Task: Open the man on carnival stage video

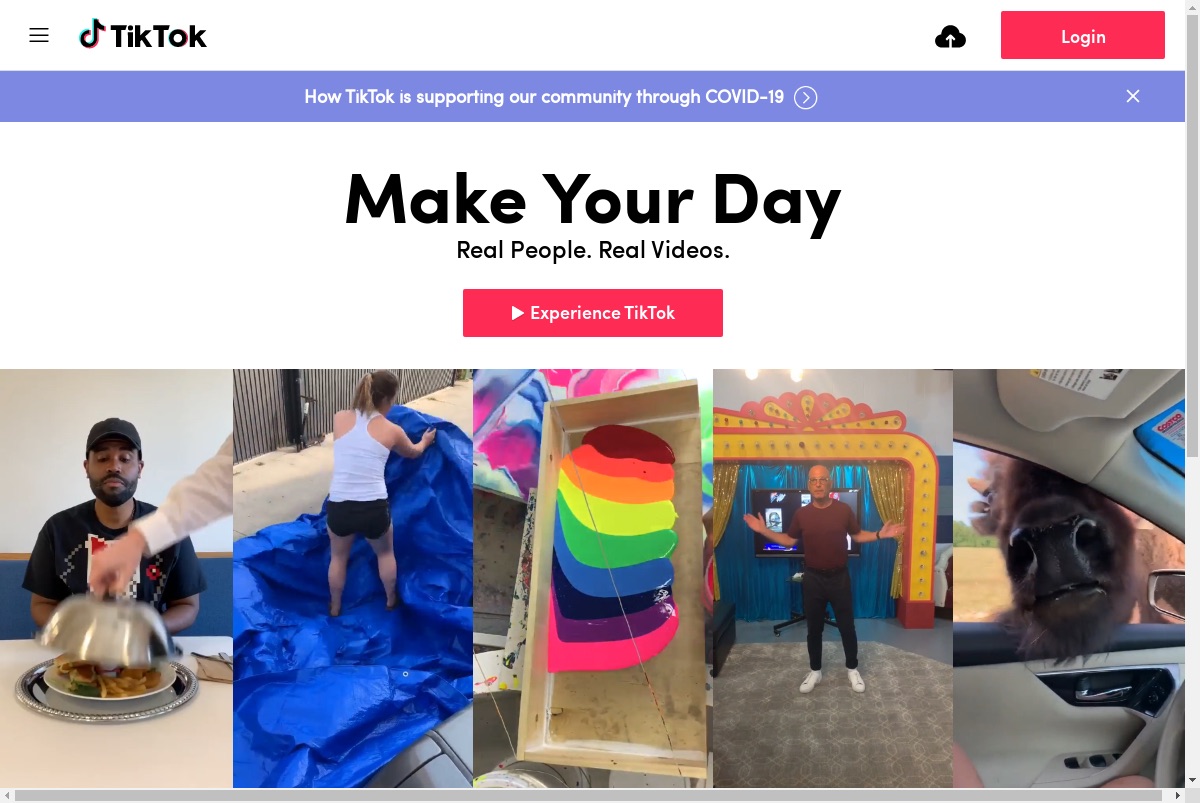Action: coord(833,578)
